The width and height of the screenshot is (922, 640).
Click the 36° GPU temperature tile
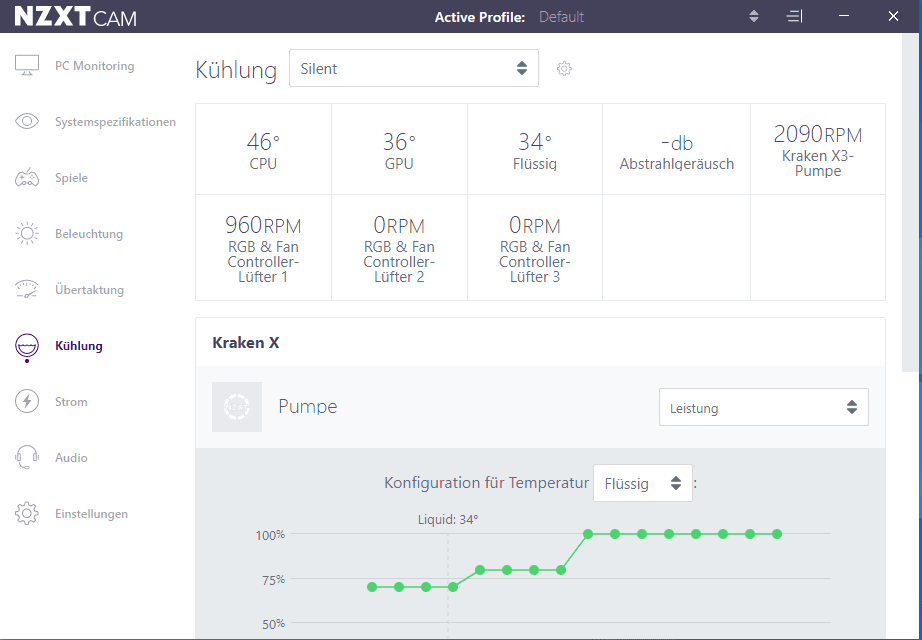[x=399, y=149]
